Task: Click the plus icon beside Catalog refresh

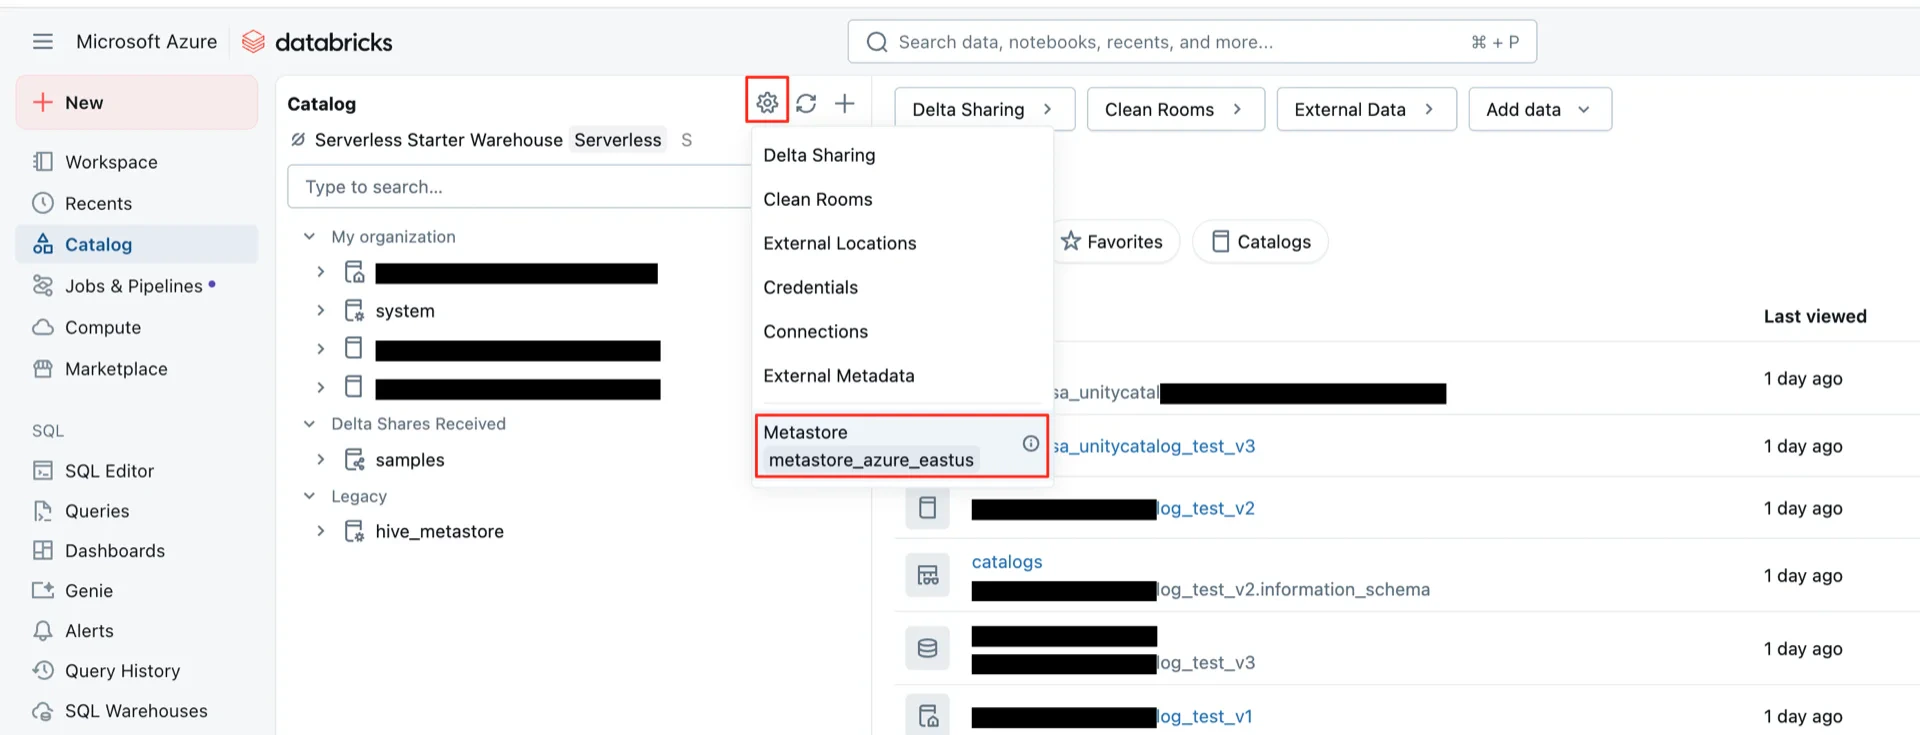Action: point(845,103)
